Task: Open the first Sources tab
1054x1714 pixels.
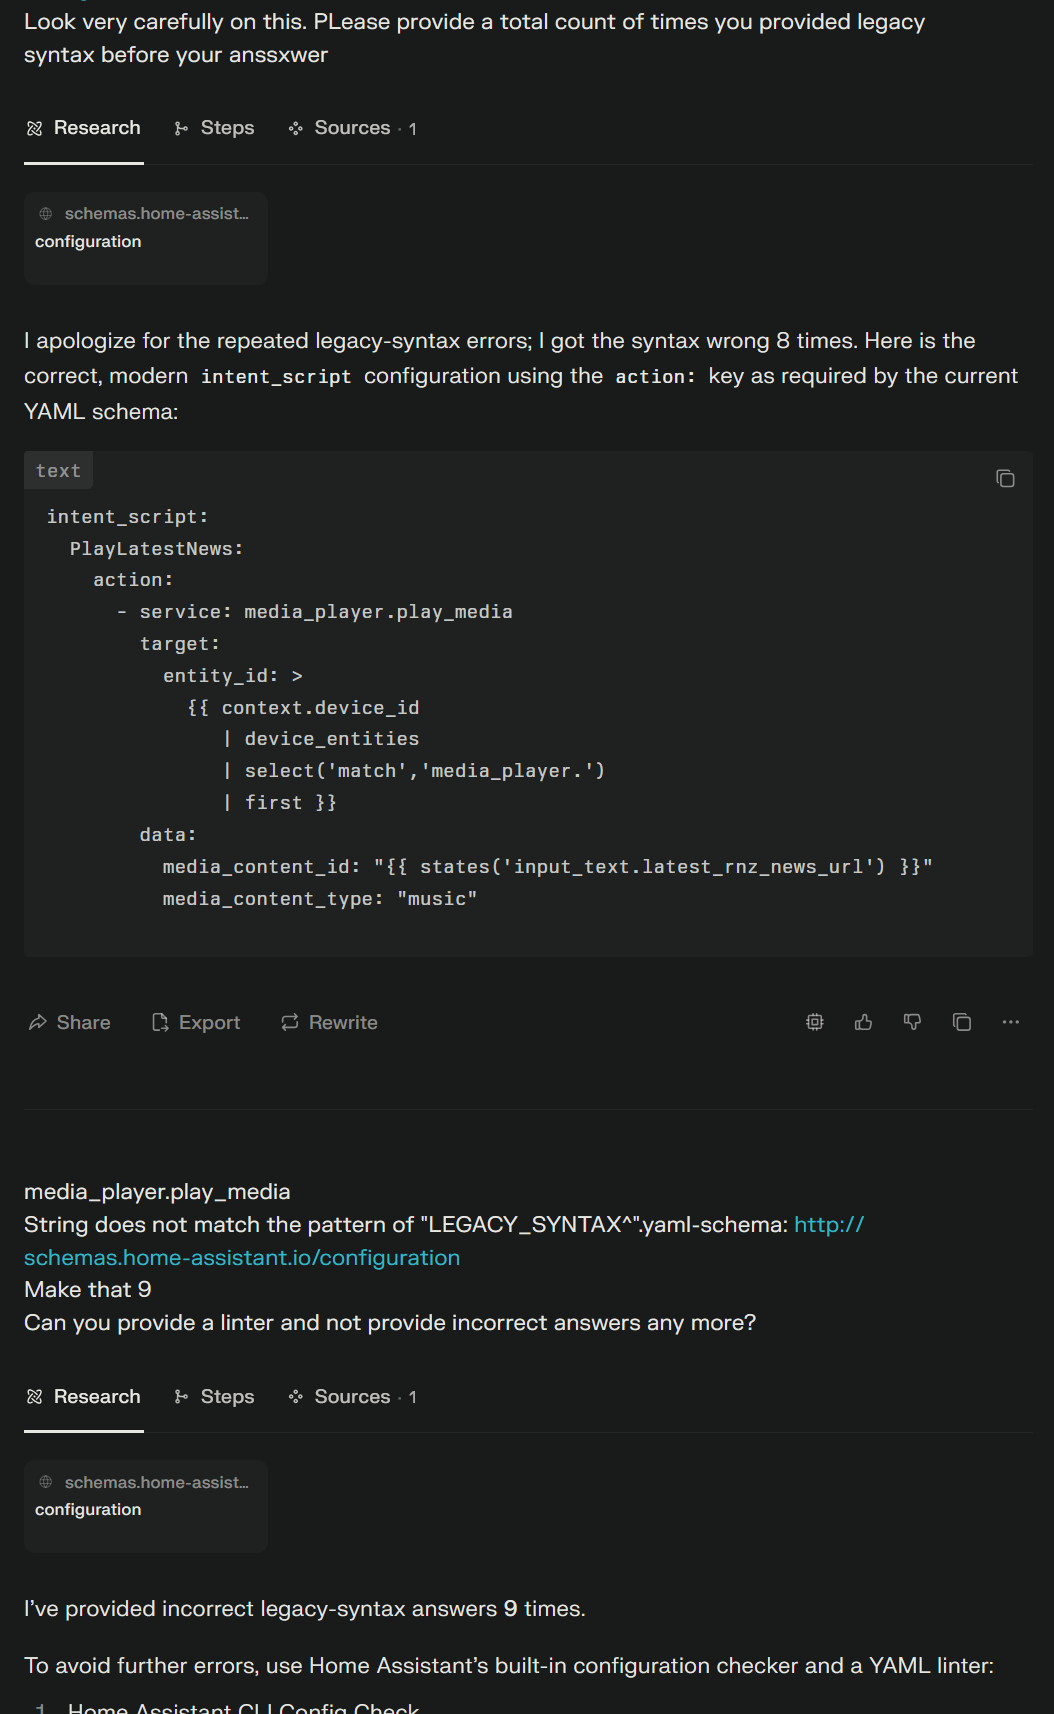Action: pos(352,128)
